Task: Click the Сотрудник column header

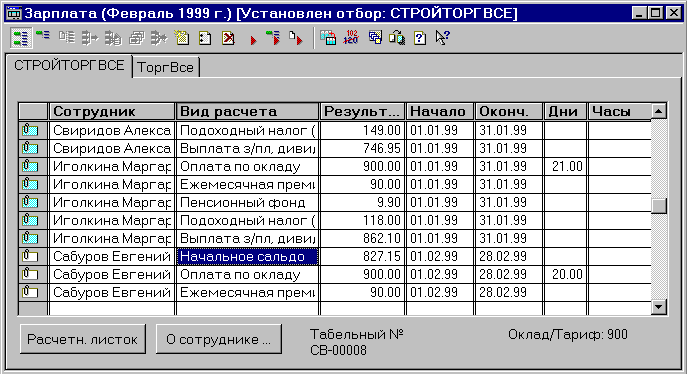Action: [112, 111]
